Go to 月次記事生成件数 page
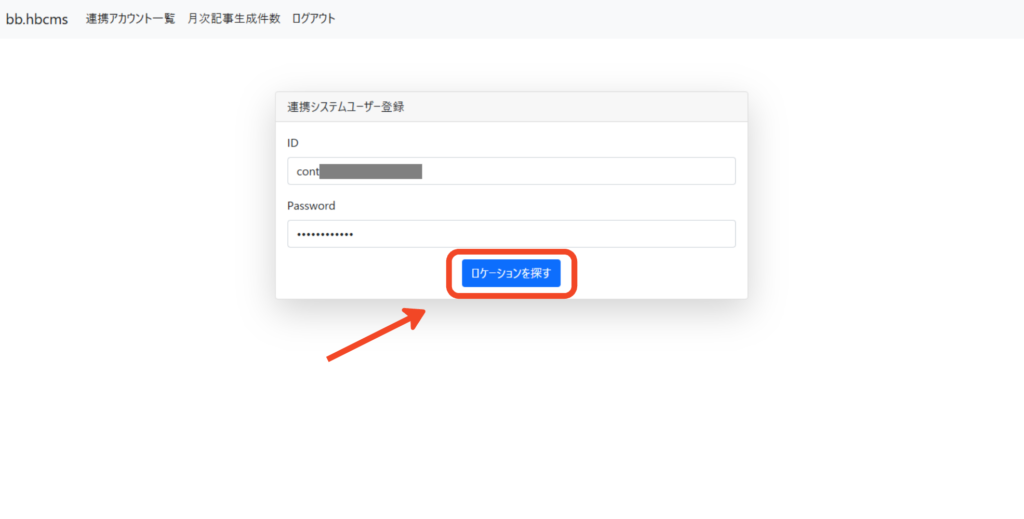This screenshot has height=519, width=1024. 233,19
